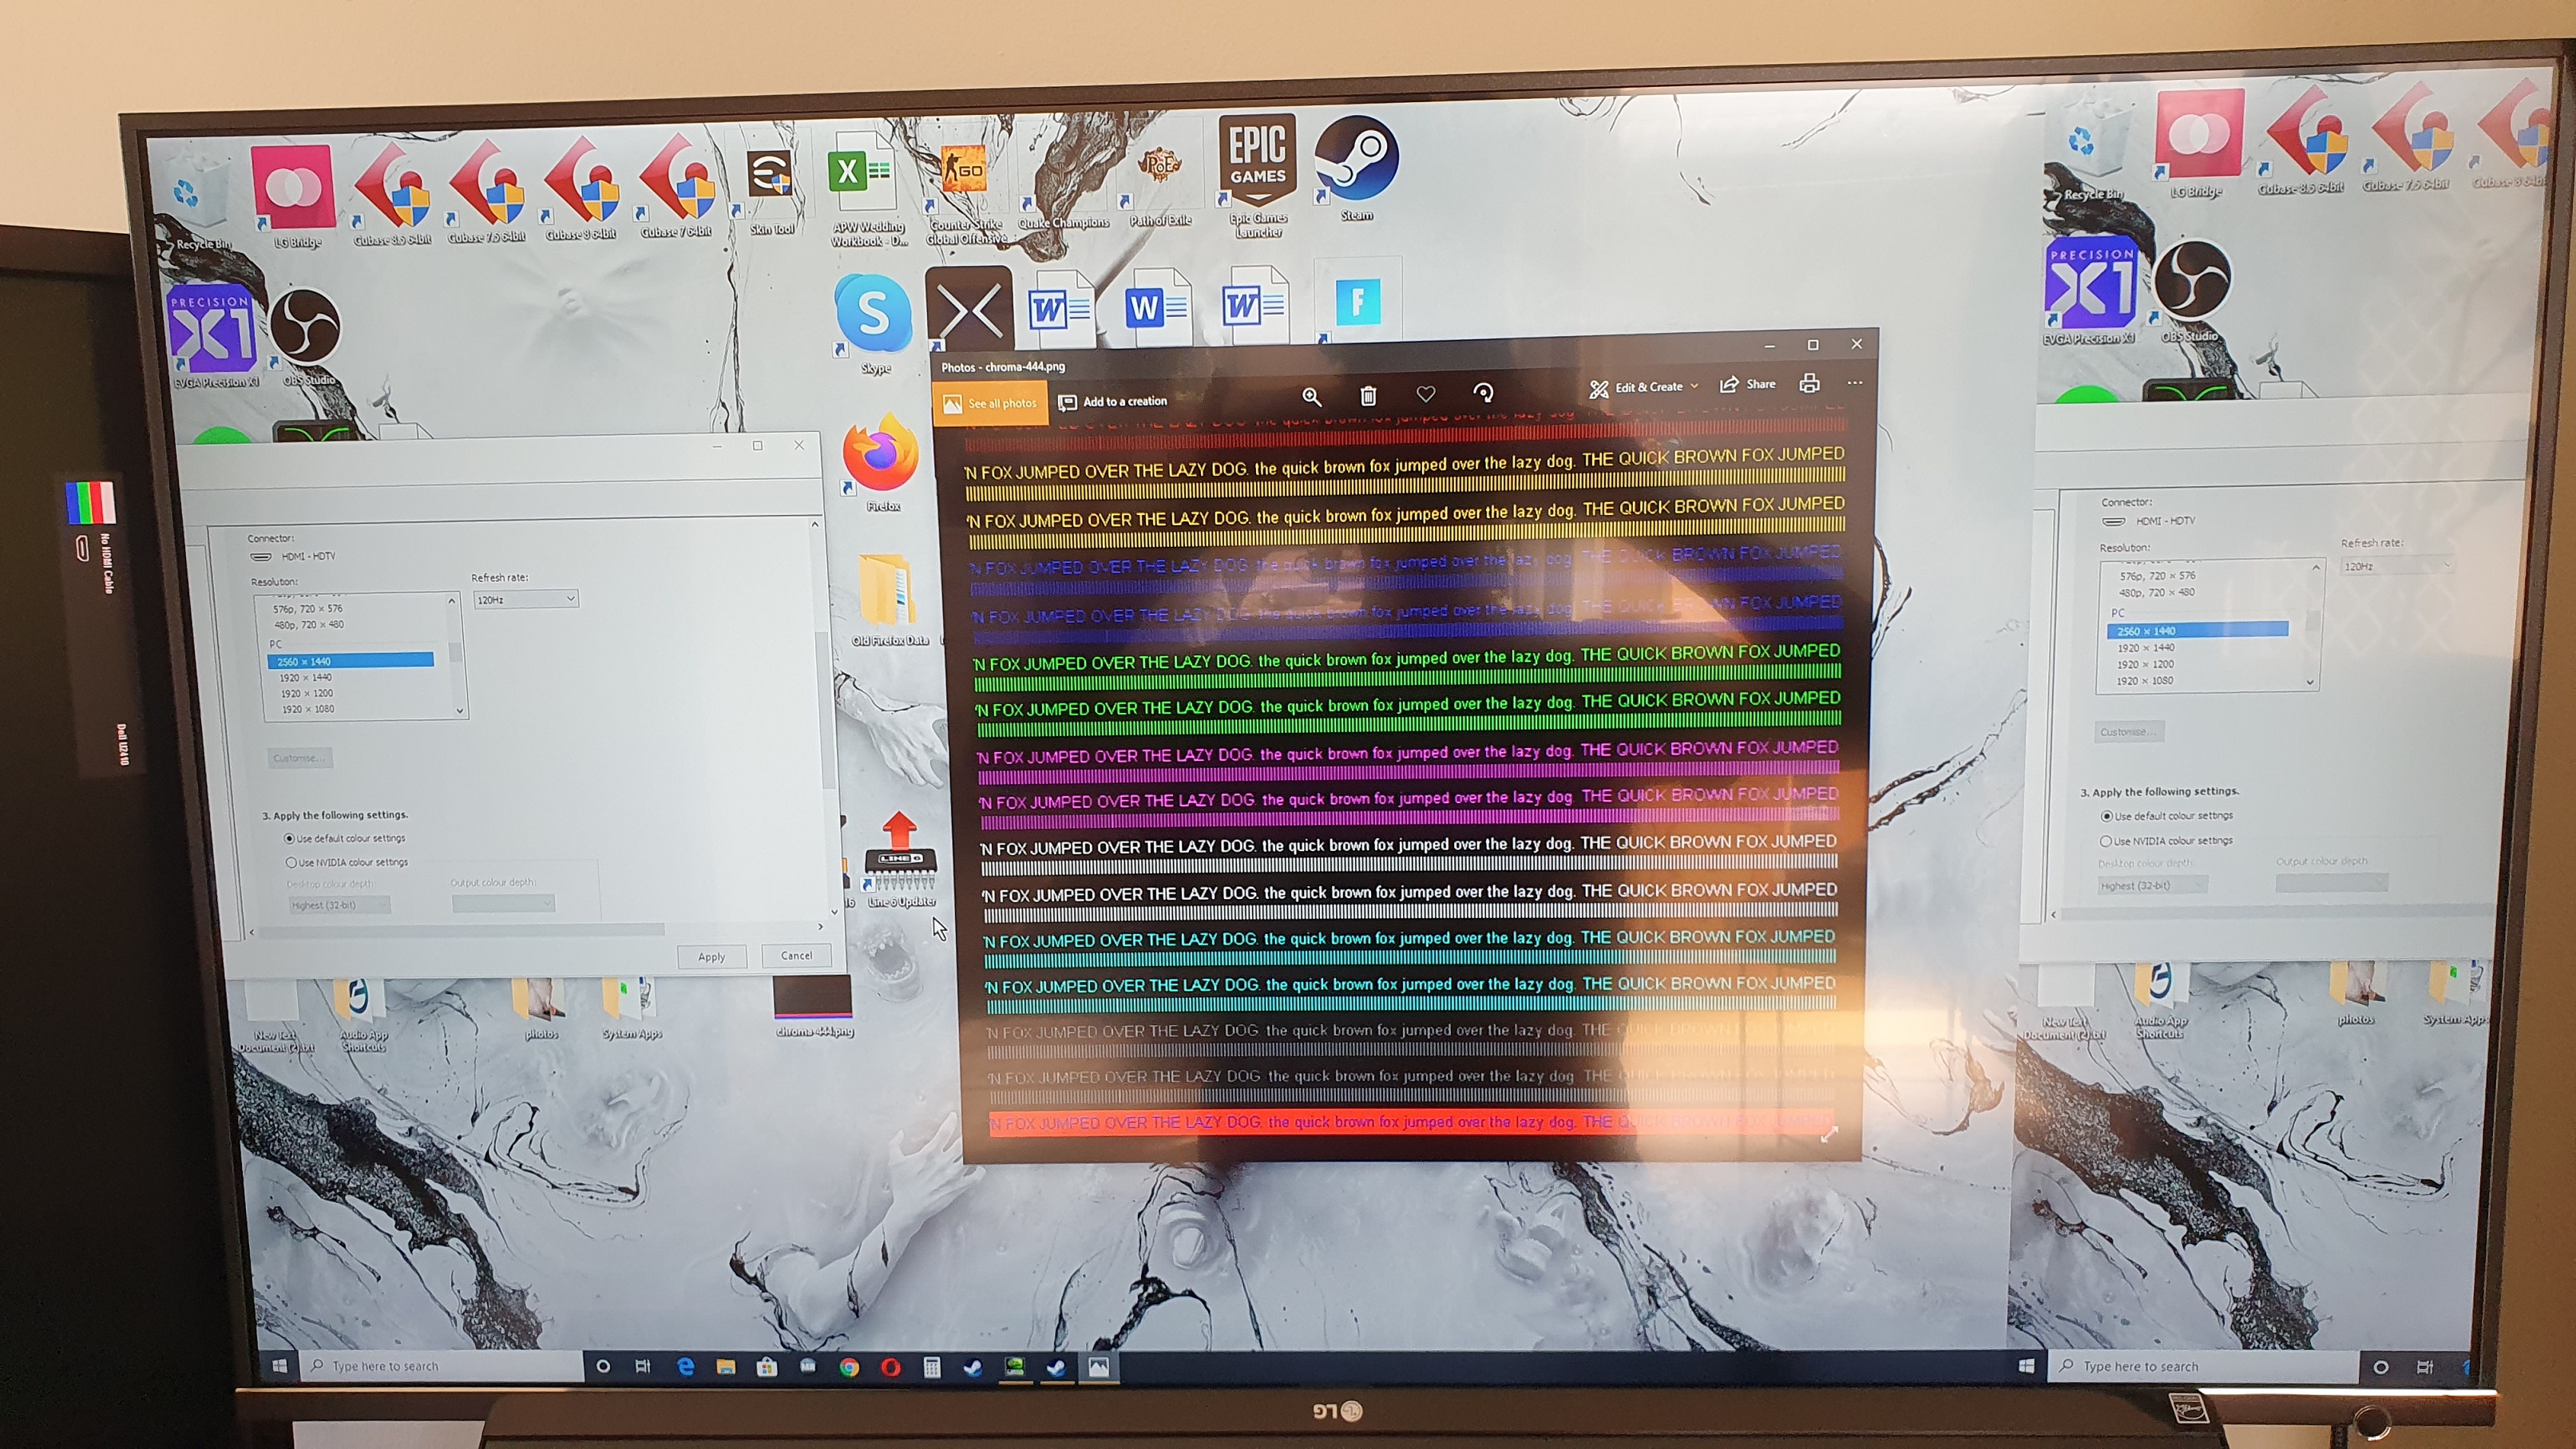Click the Cancel button
2576x1449 pixels.
click(x=796, y=956)
